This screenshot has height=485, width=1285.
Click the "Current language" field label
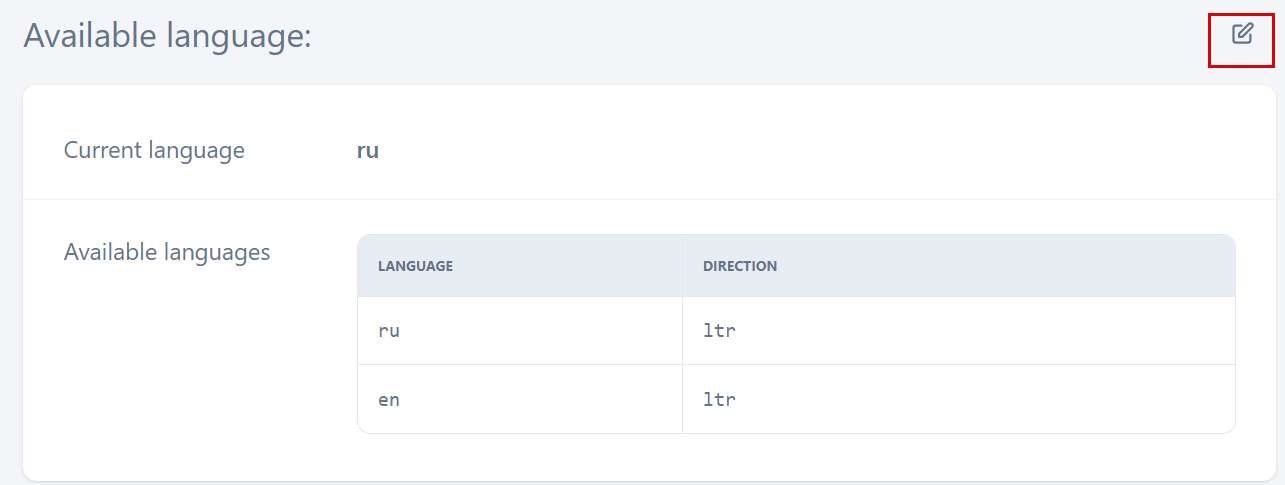[x=154, y=151]
